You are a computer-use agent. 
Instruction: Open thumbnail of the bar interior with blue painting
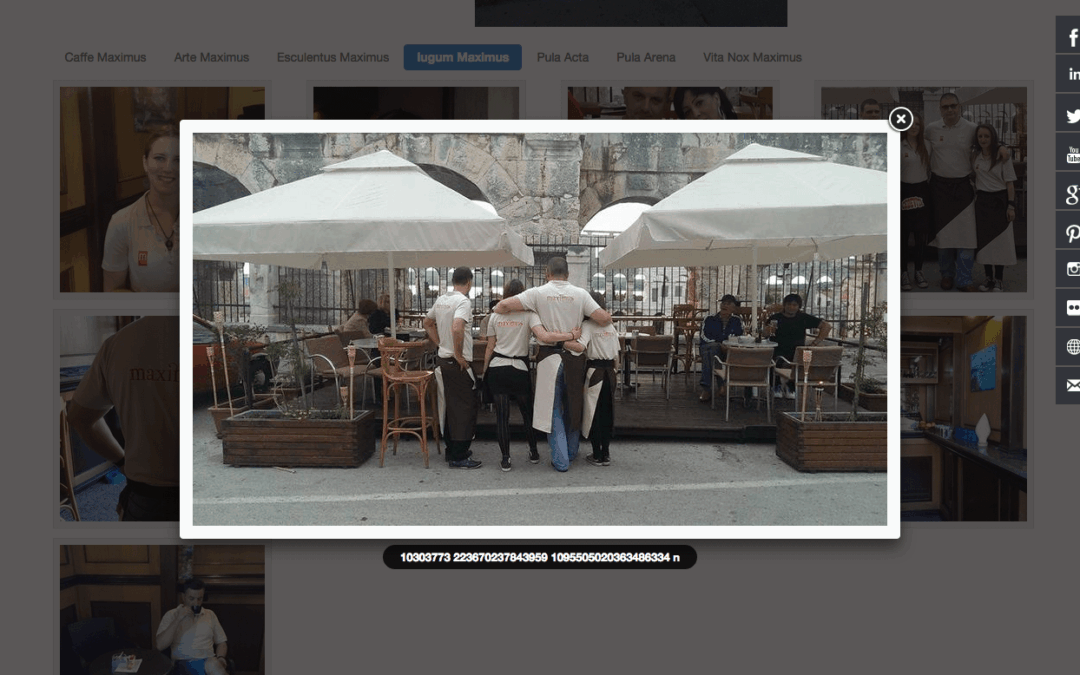(x=964, y=418)
